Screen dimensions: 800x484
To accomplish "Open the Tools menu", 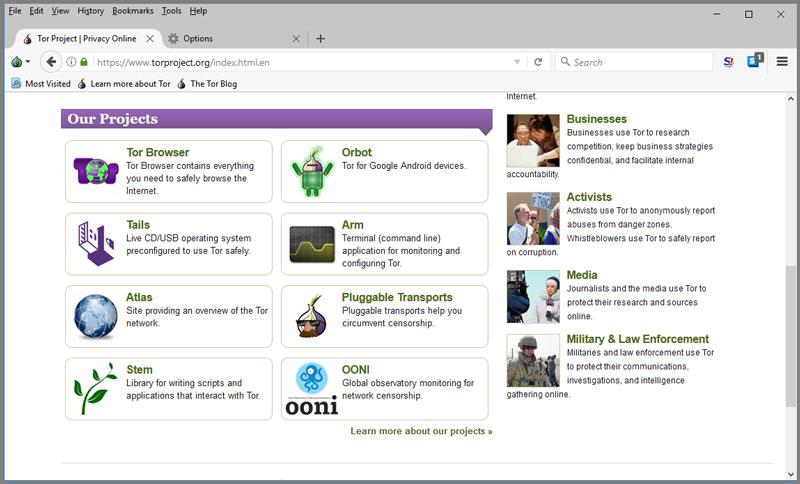I will [171, 11].
